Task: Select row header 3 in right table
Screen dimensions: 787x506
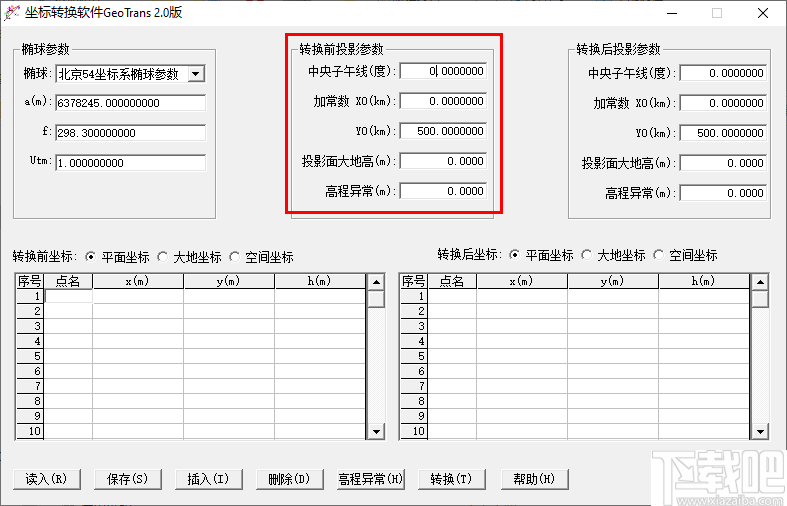Action: (x=414, y=326)
